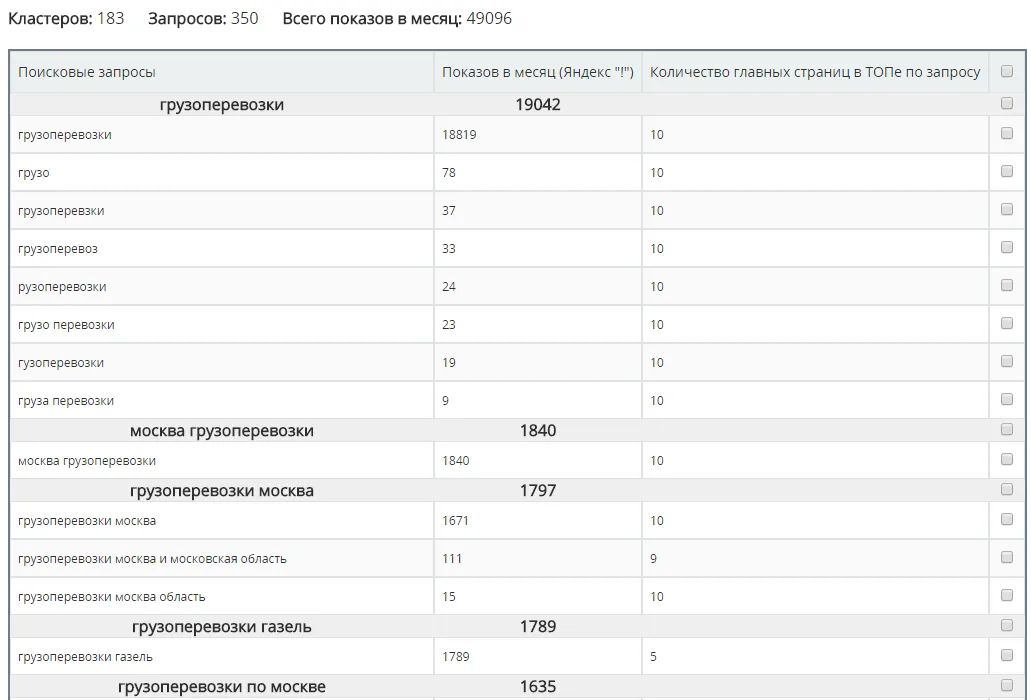1031x700 pixels.
Task: Click impressions value 23
Action: pos(448,325)
